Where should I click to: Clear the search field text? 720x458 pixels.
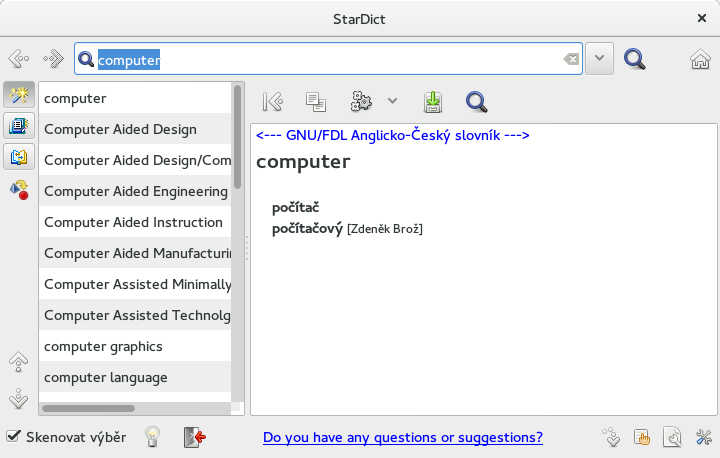click(571, 59)
